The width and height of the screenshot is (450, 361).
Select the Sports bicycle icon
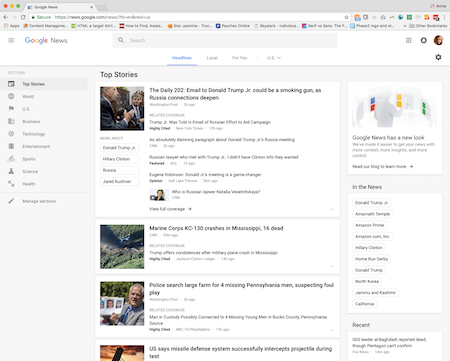(11, 159)
